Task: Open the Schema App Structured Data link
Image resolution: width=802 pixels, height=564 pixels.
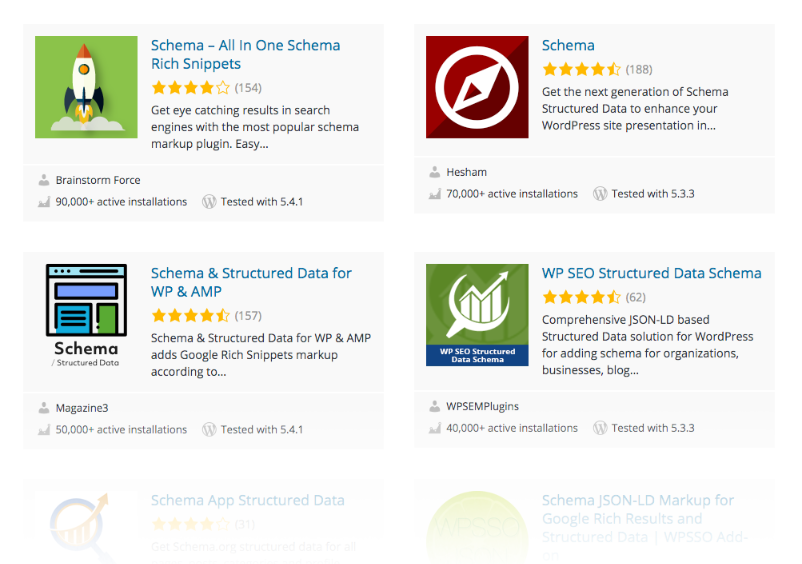Action: pos(248,500)
